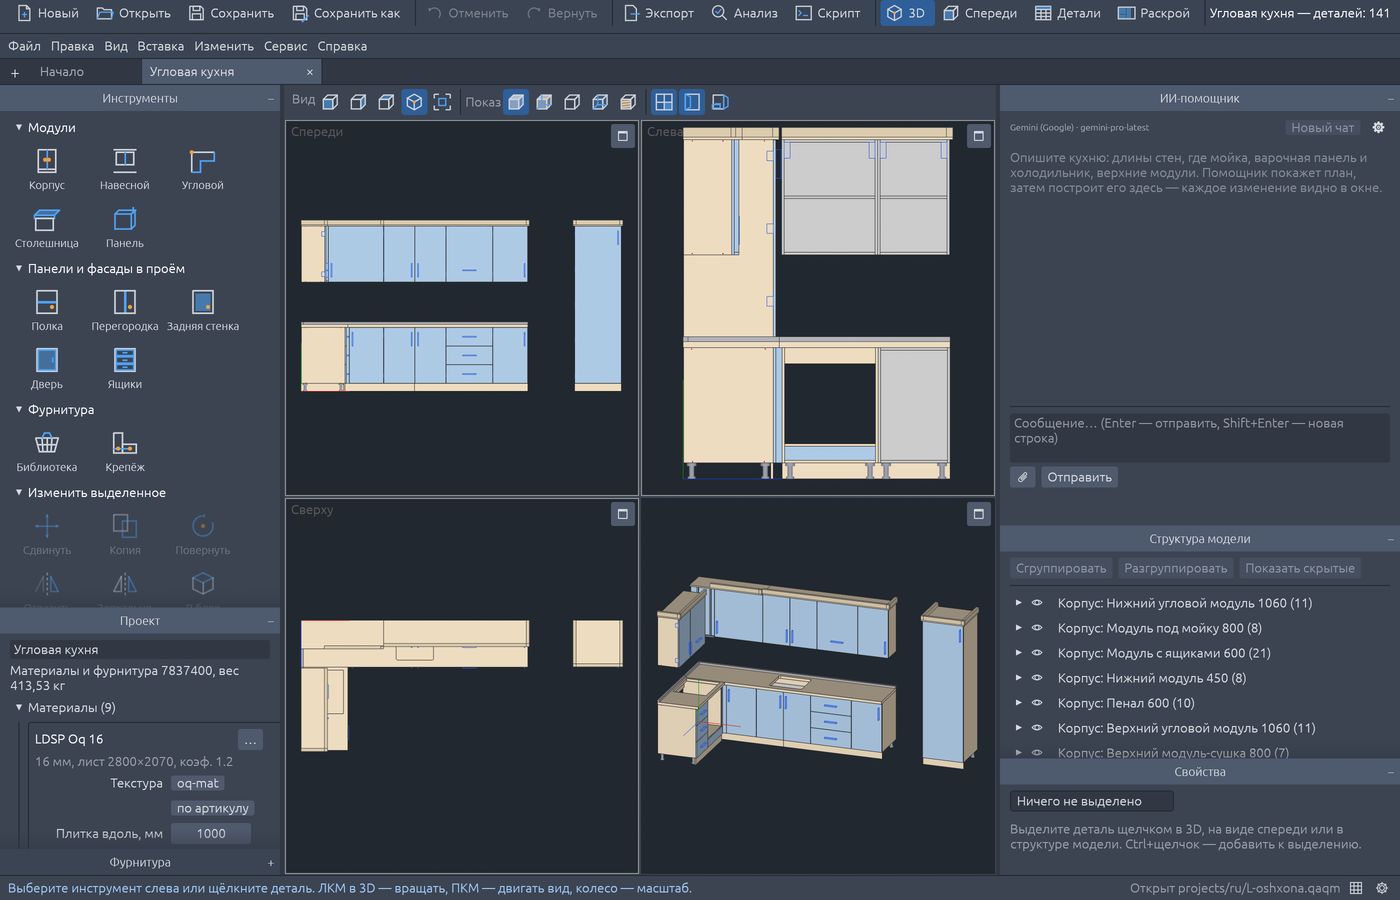Toggle visibility of Нижний модуль 450
Viewport: 1400px width, 900px height.
coord(1037,678)
